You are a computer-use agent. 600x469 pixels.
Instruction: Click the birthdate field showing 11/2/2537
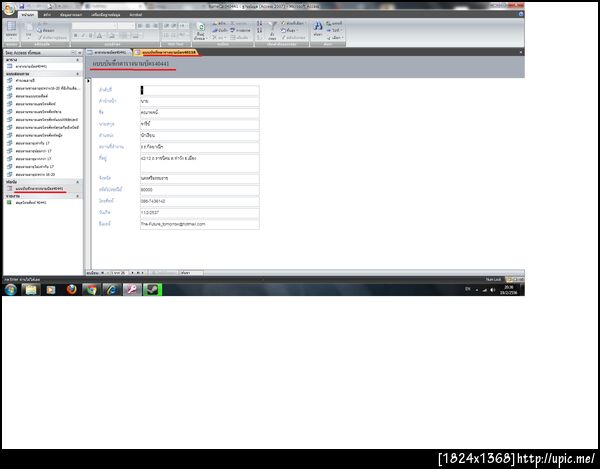tap(199, 213)
